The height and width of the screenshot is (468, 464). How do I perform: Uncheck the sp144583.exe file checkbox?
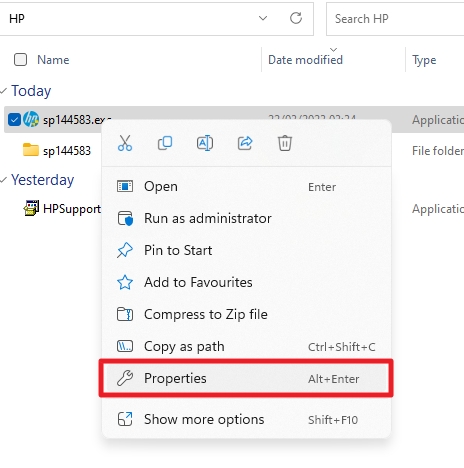click(14, 119)
